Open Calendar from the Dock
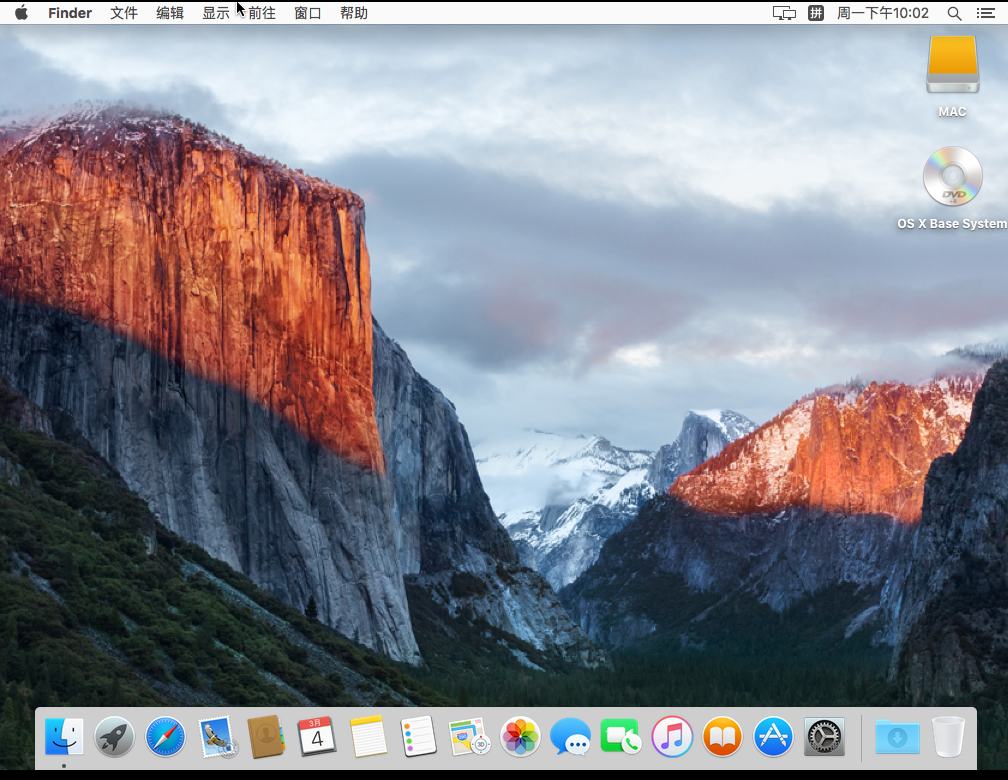 [x=316, y=737]
